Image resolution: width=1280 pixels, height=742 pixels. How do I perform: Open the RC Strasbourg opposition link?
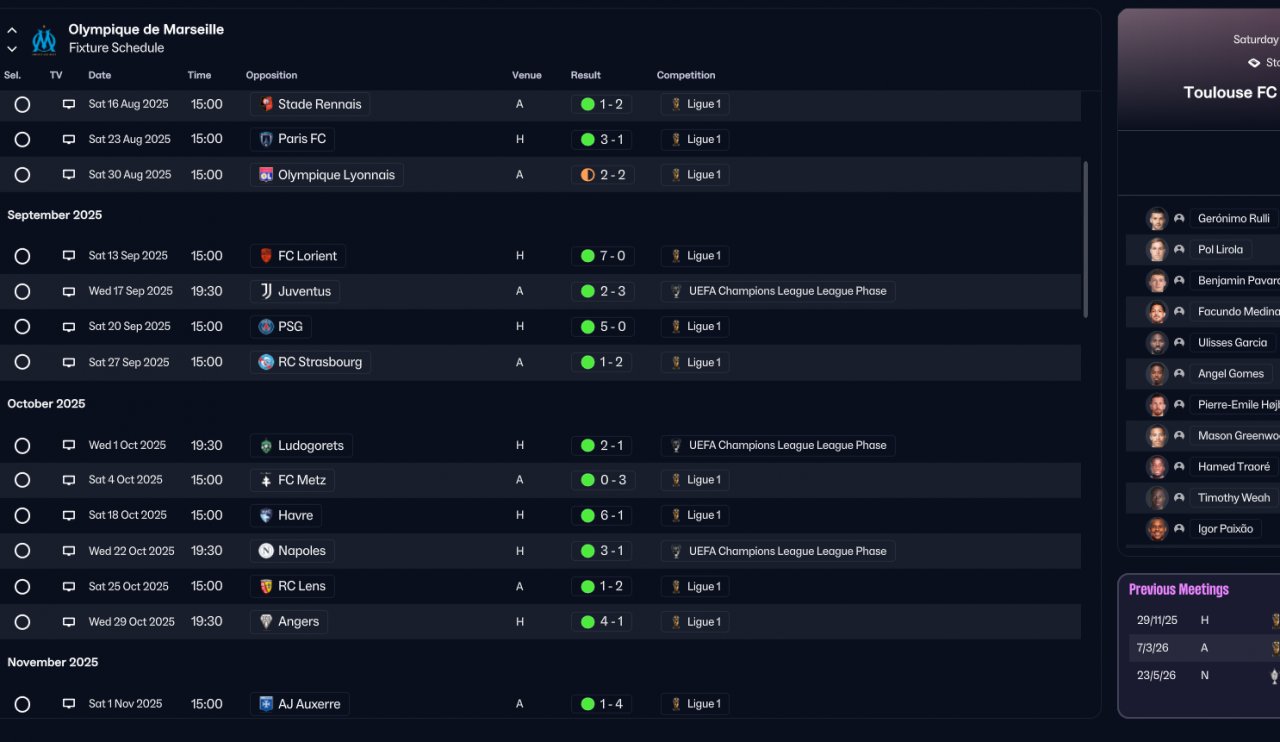click(x=319, y=362)
